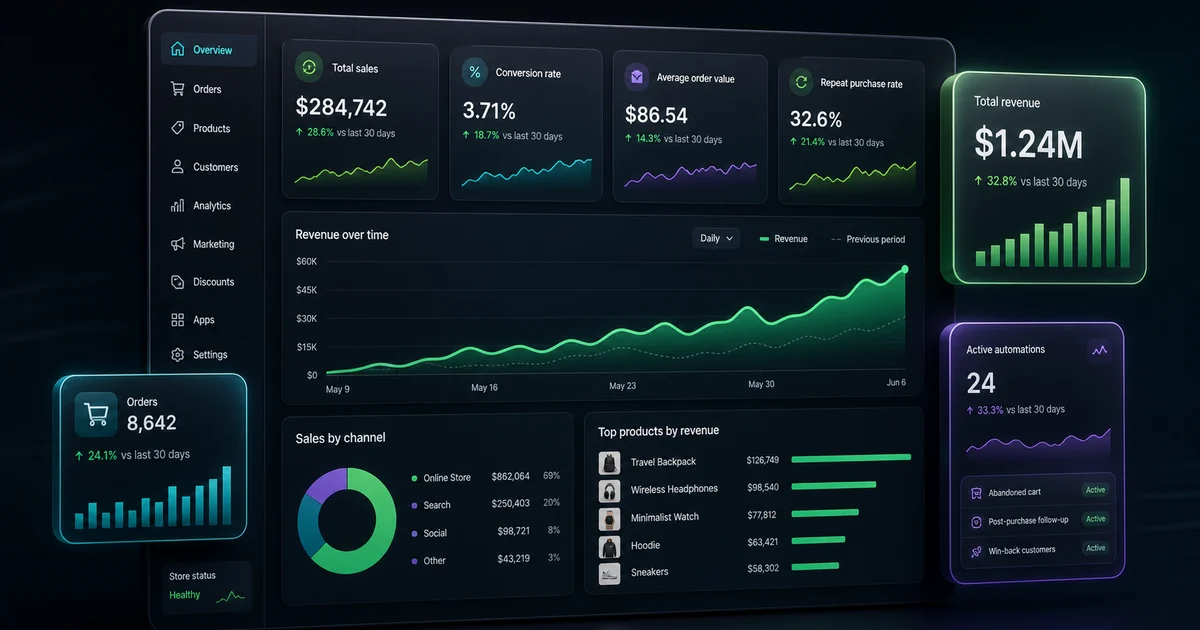This screenshot has height=630, width=1200.
Task: Click the Other channel $43,219 amount
Action: 512,558
